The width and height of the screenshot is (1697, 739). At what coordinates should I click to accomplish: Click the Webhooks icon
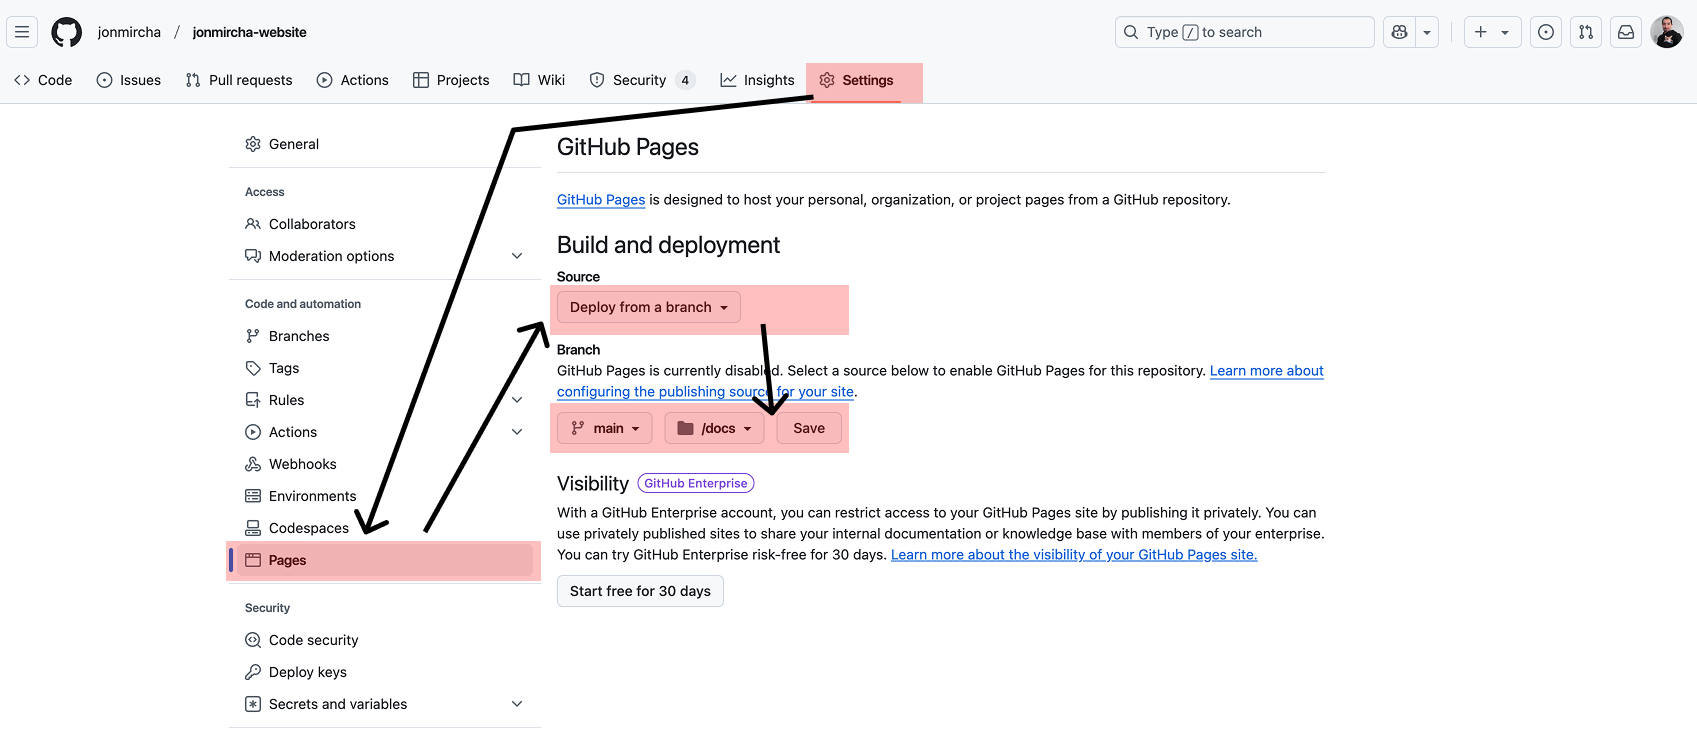(253, 464)
